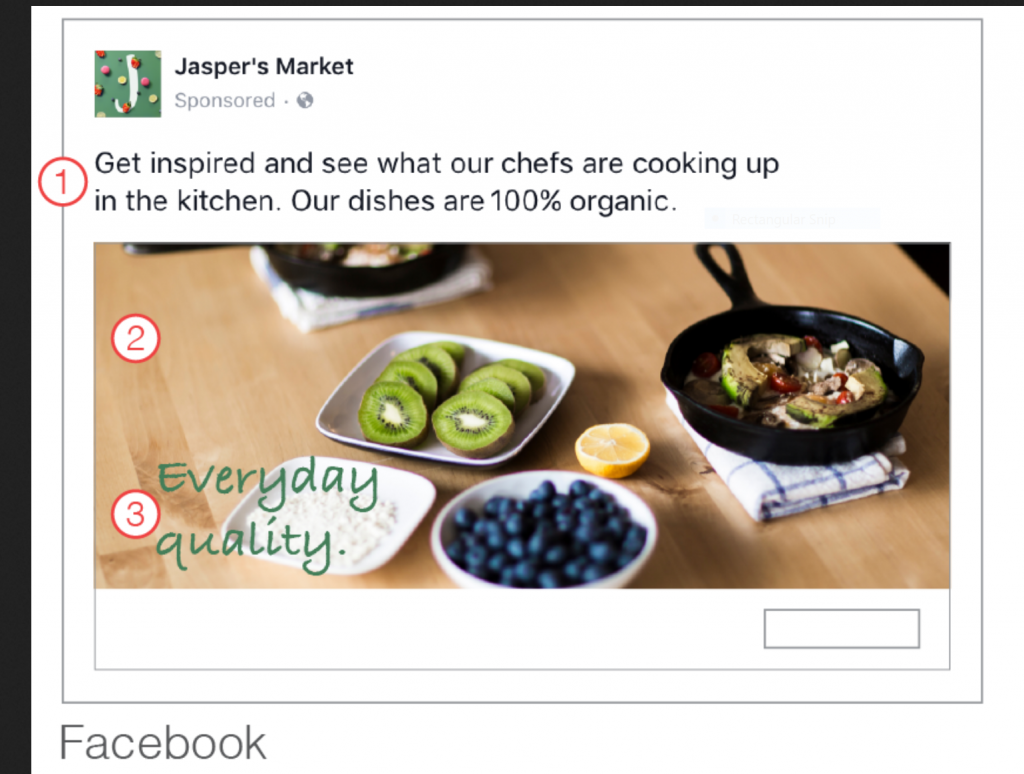
Task: Click the ad text about chefs cooking
Action: pyautogui.click(x=436, y=182)
